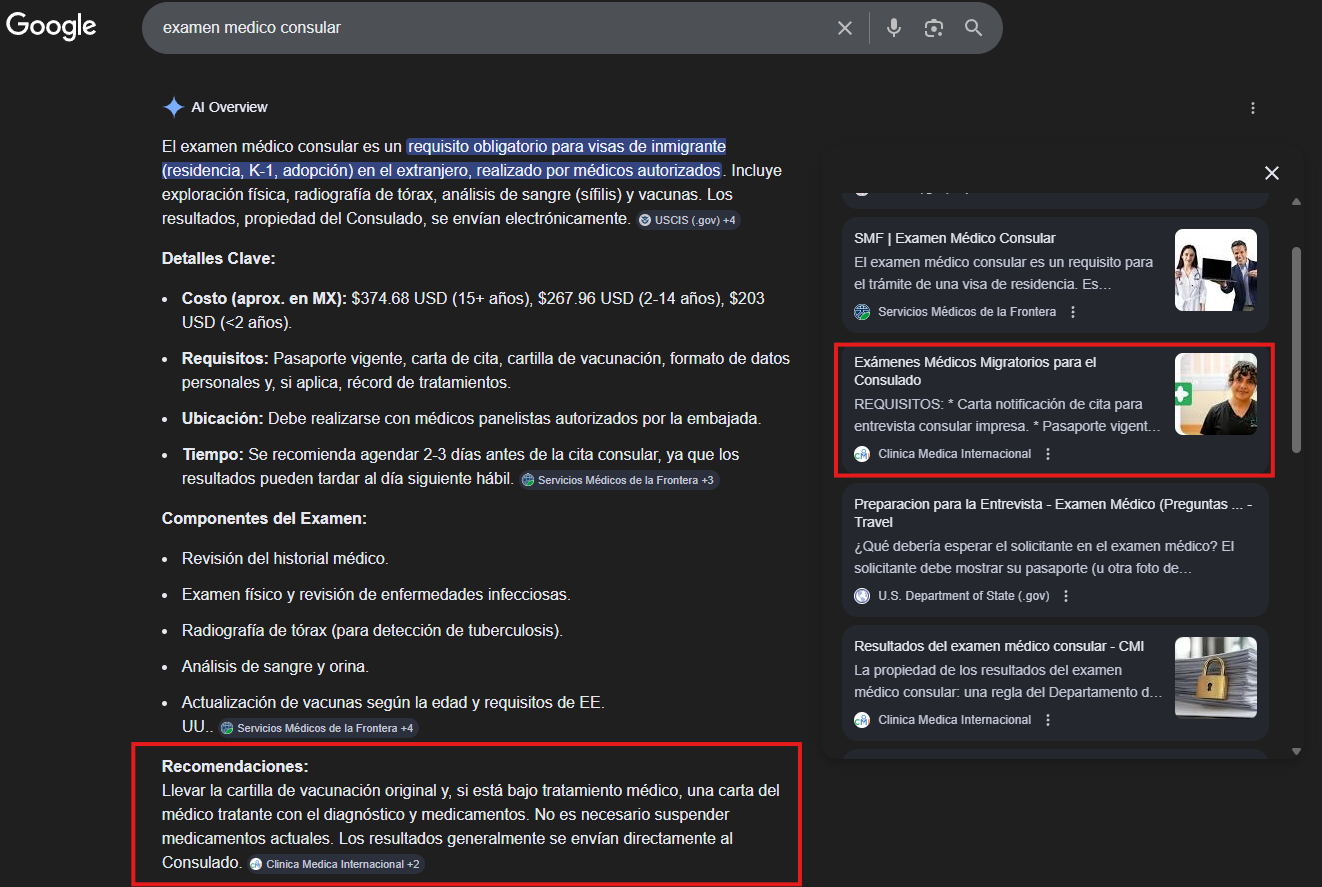Click the 'AI Overview' heading label

click(230, 107)
